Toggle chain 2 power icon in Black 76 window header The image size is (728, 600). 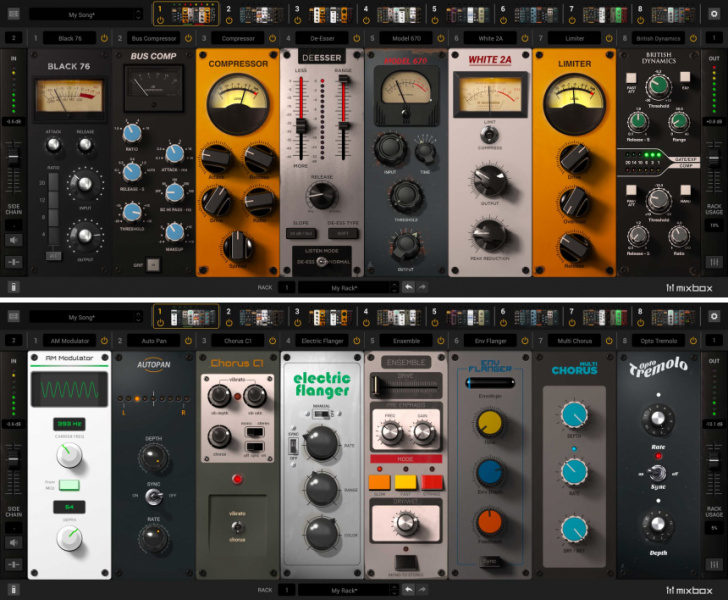(229, 20)
